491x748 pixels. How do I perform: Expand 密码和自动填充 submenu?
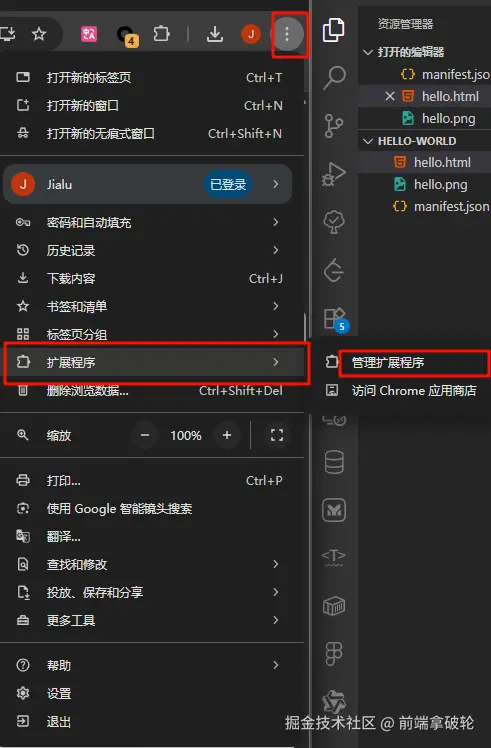tap(276, 222)
